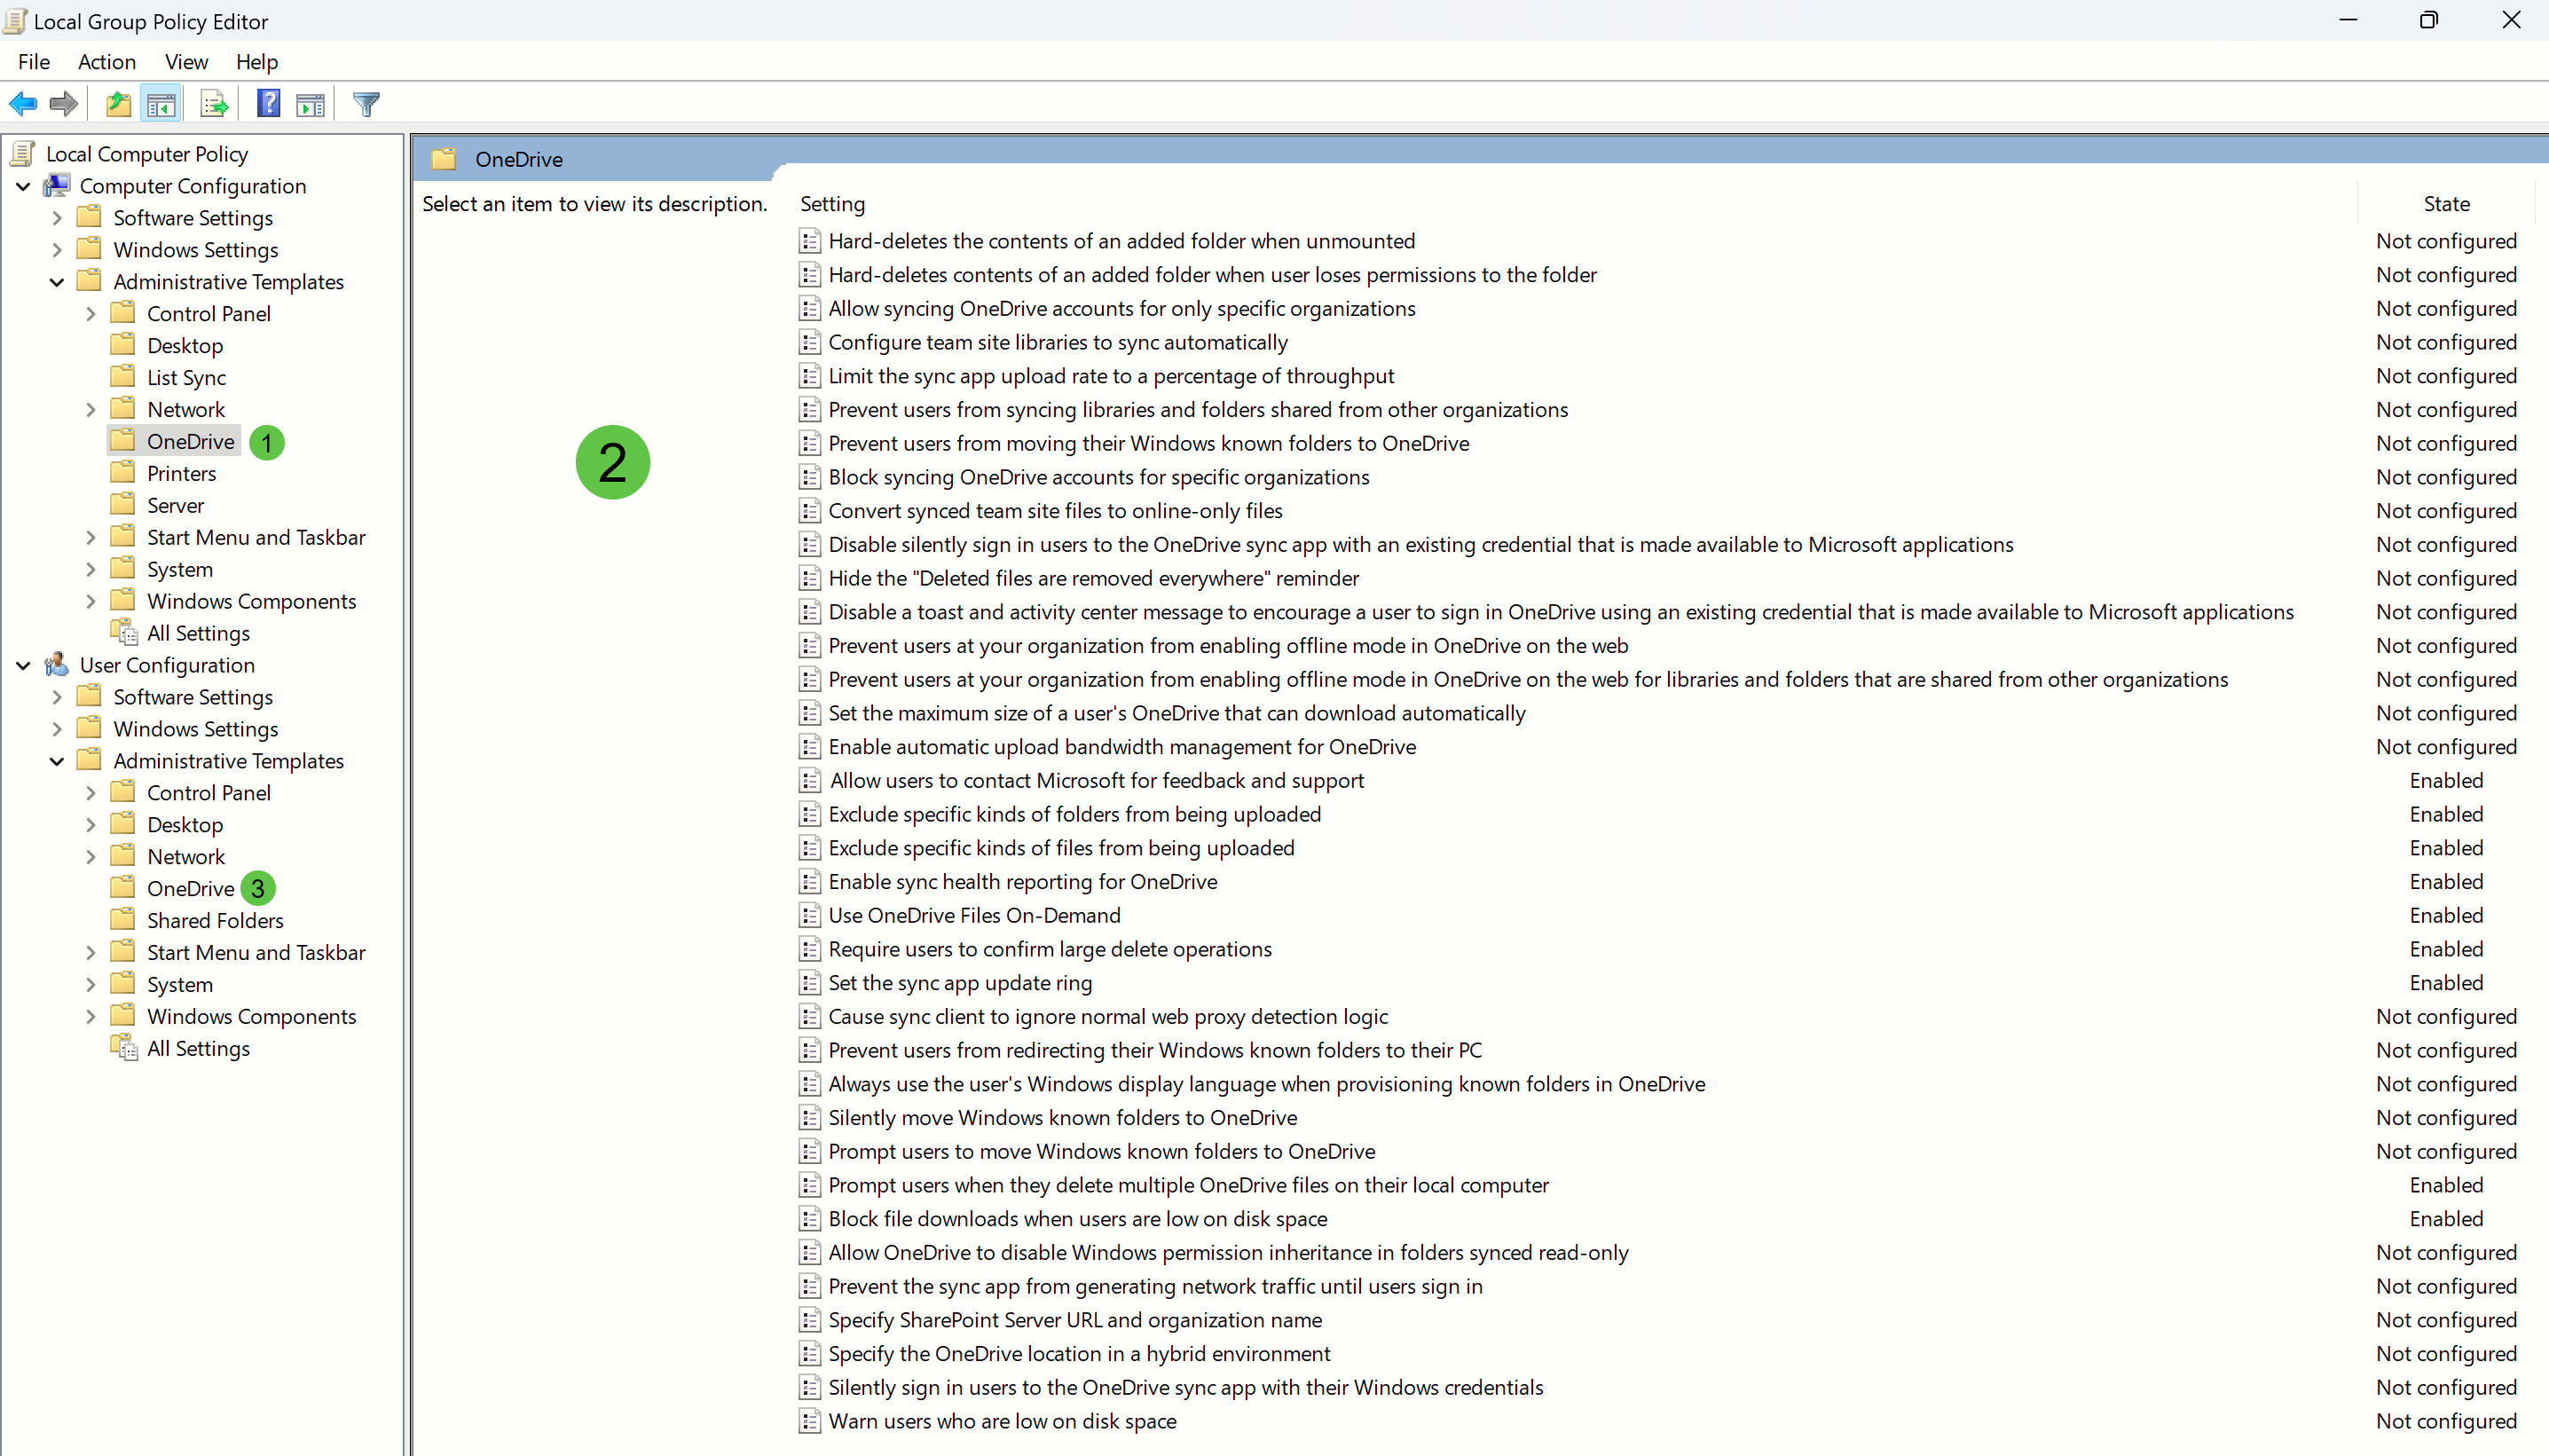This screenshot has width=2549, height=1456.
Task: Collapse User Configuration Administrative Templates
Action: point(57,761)
